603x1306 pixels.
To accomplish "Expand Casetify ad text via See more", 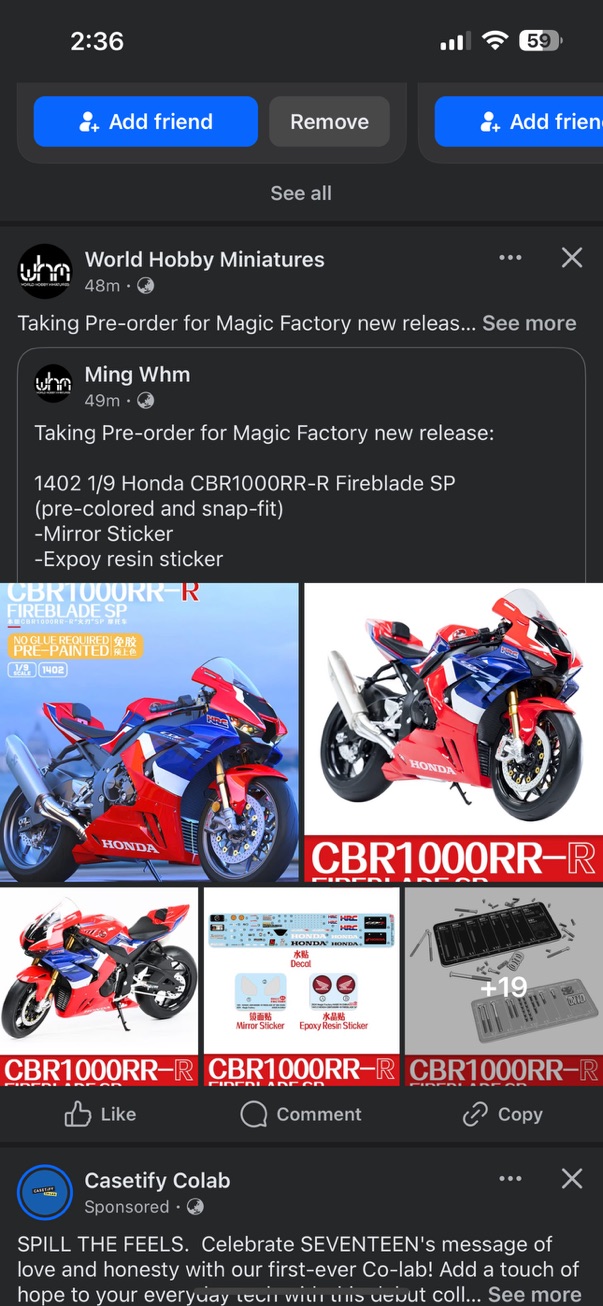I will tap(534, 1294).
